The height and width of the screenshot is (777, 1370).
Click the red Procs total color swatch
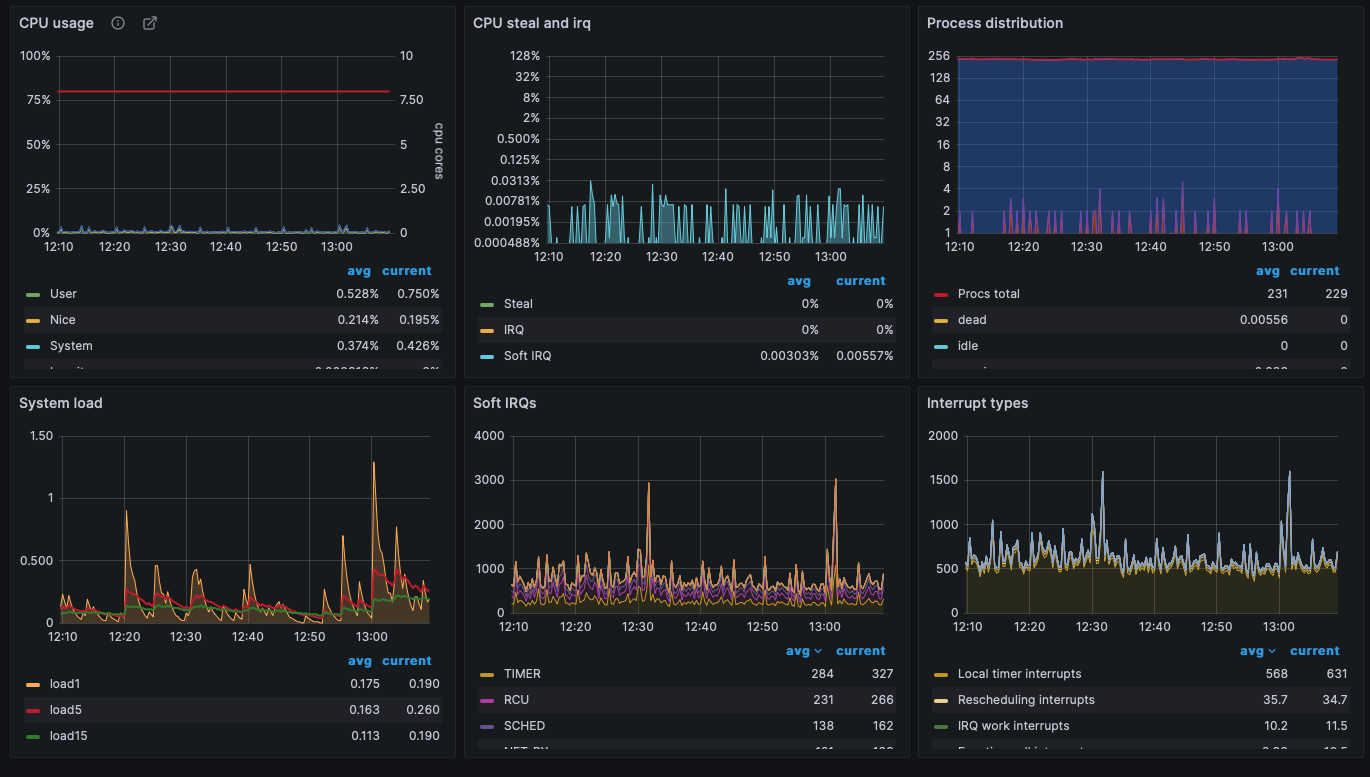click(x=941, y=294)
